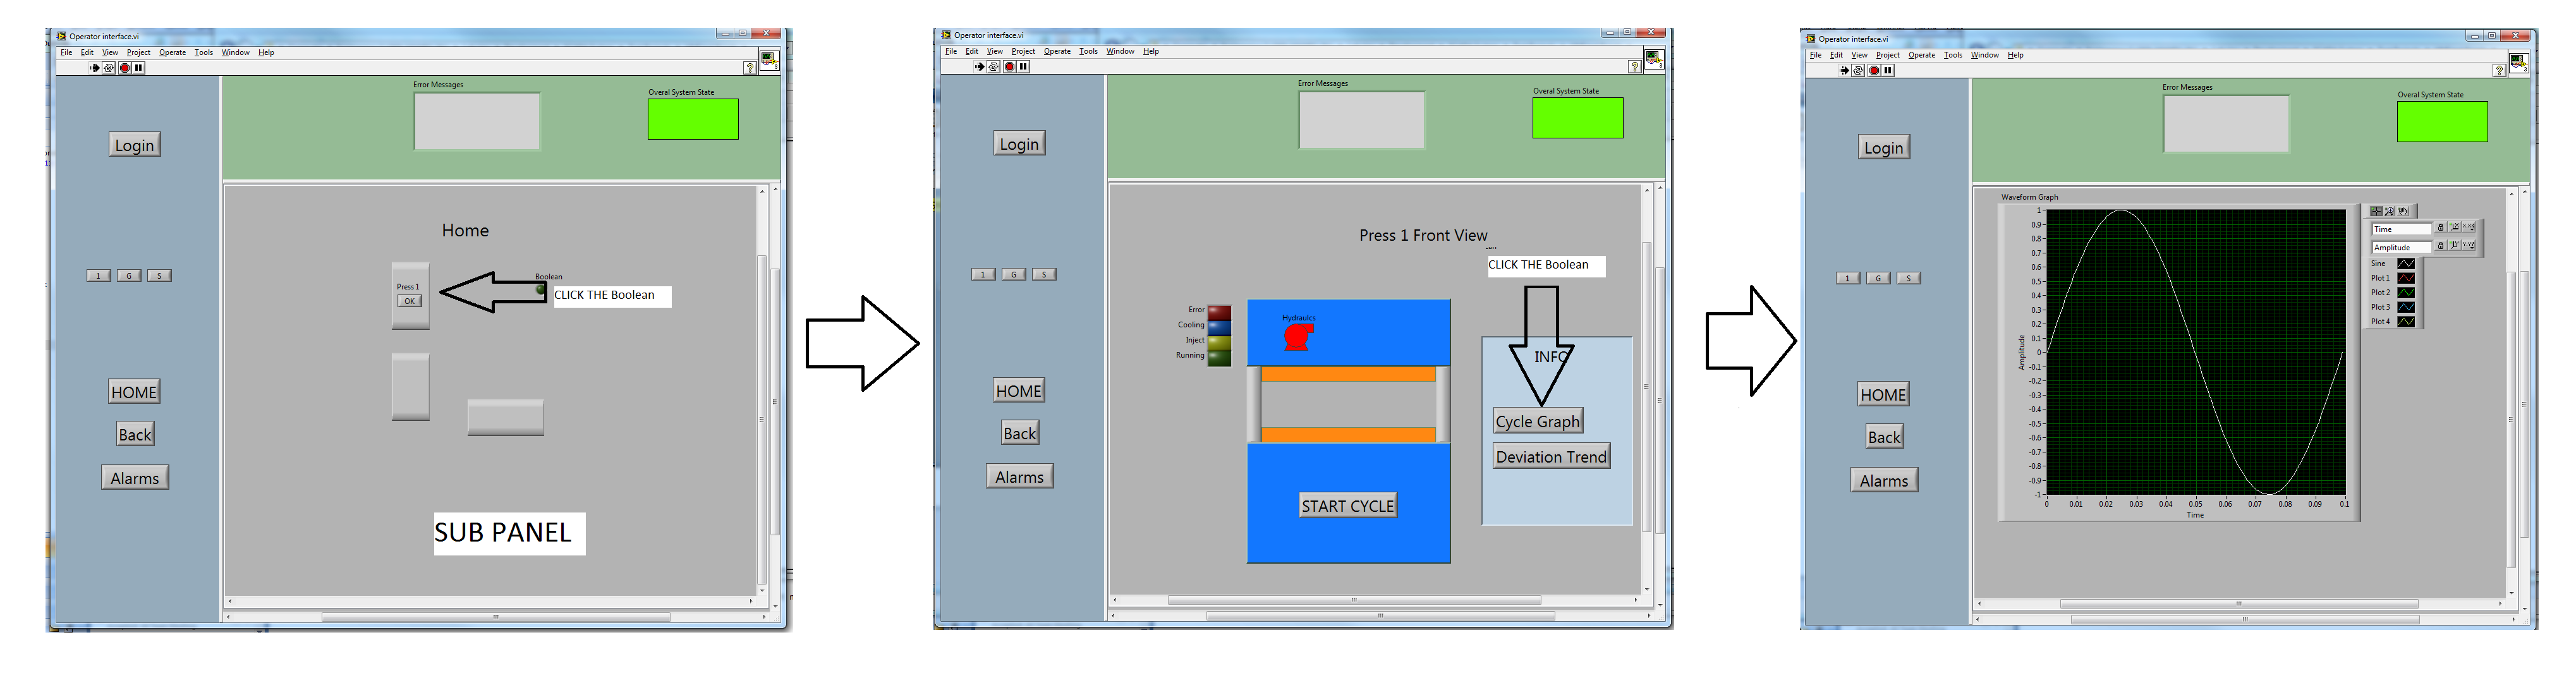Open the Operate menu in the leftmost window
Screen dimensions: 2576x685
pos(172,53)
